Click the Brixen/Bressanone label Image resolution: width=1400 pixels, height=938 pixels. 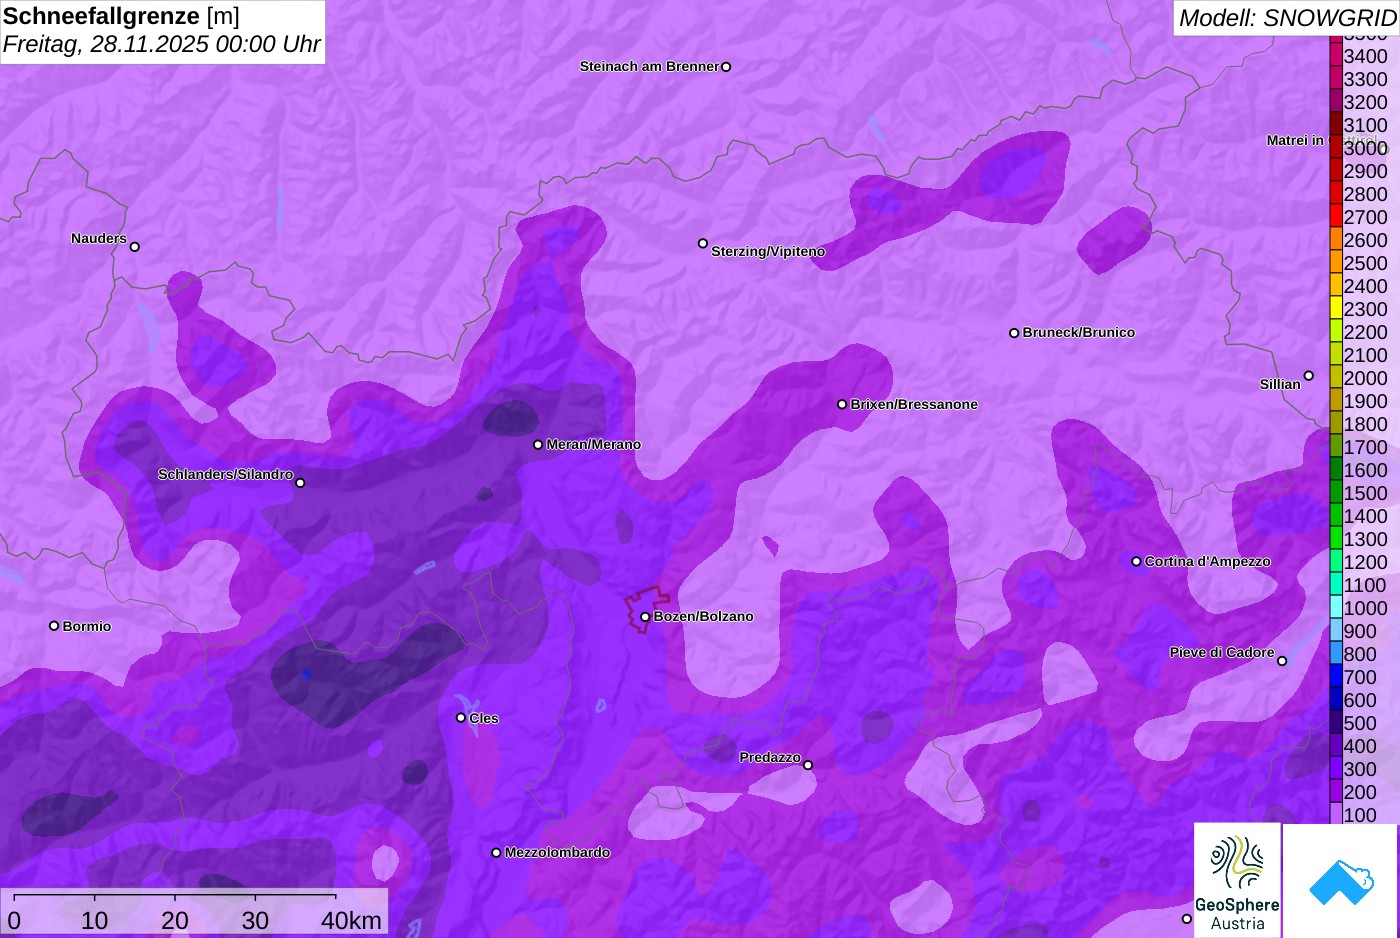tap(914, 405)
